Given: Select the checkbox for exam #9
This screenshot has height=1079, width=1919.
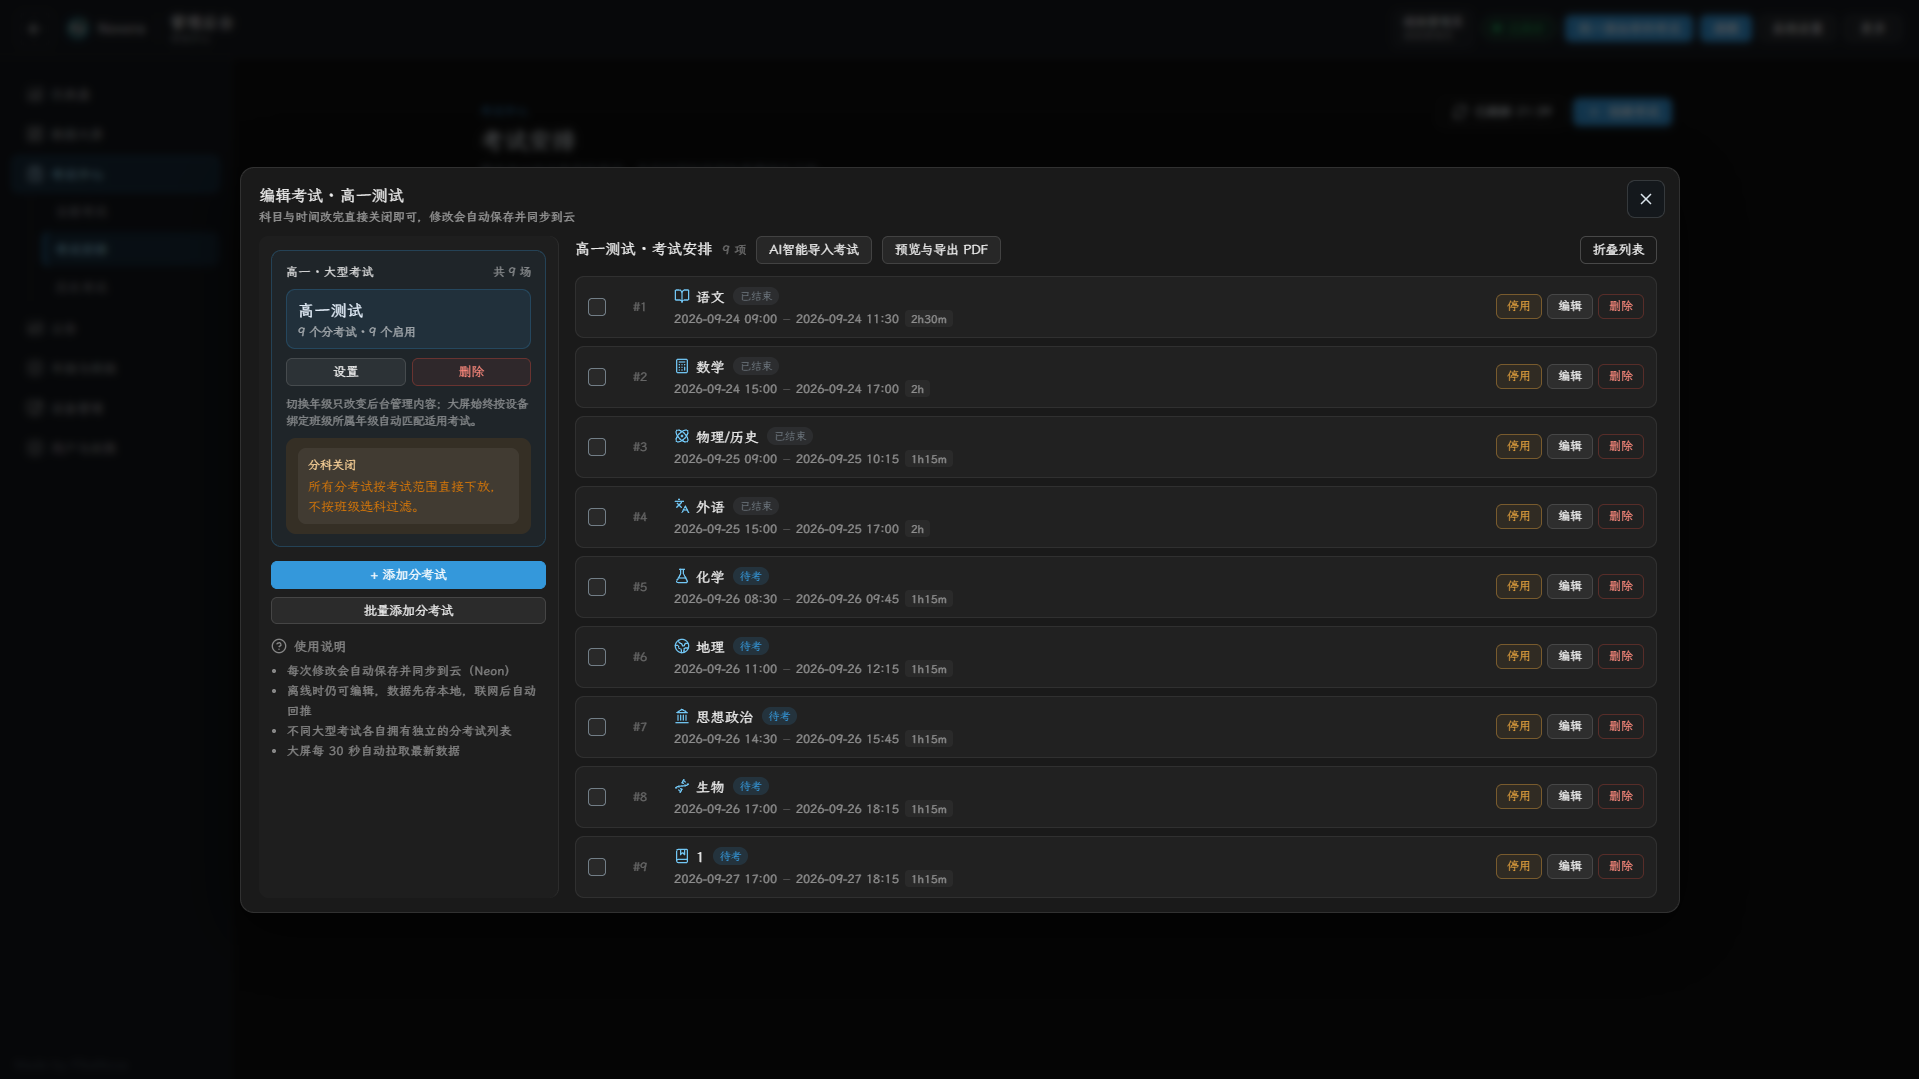Looking at the screenshot, I should coord(597,867).
